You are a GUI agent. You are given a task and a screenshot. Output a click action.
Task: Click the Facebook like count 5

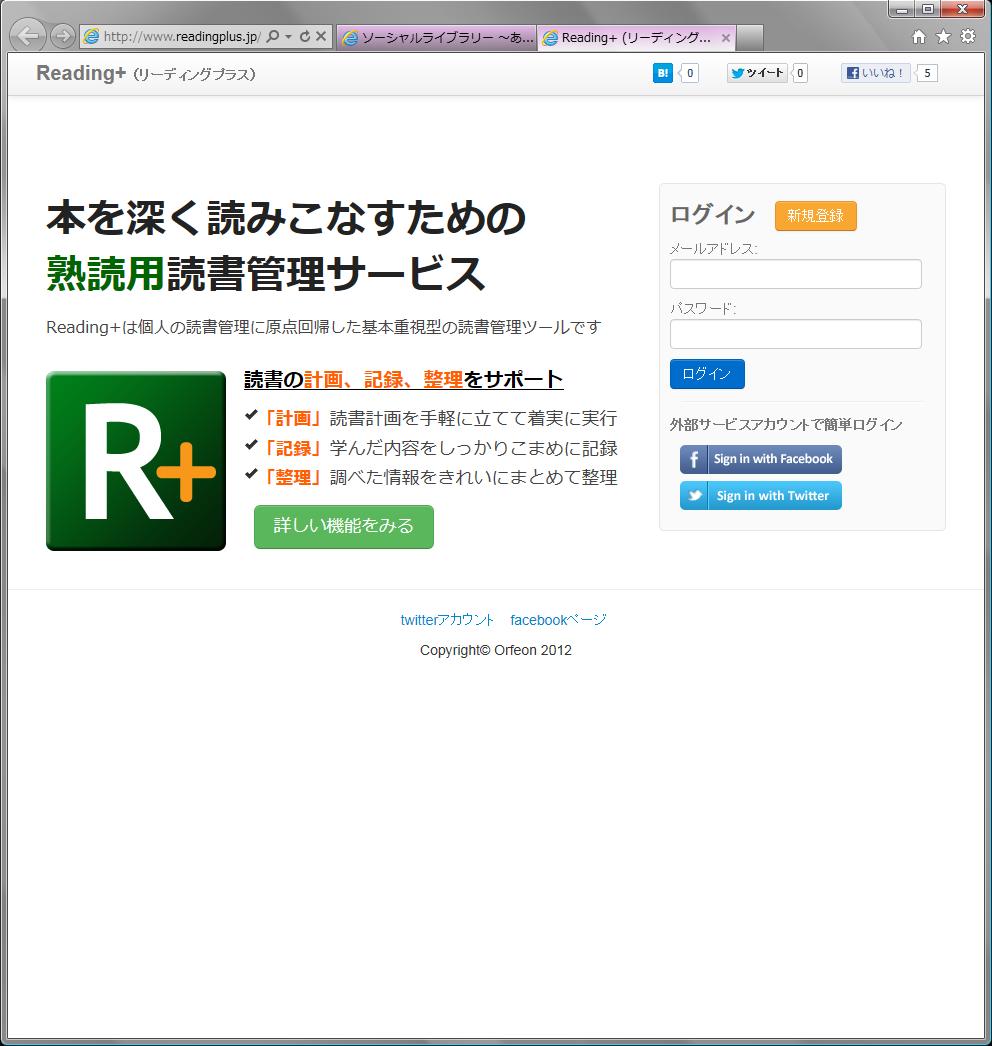coord(927,73)
